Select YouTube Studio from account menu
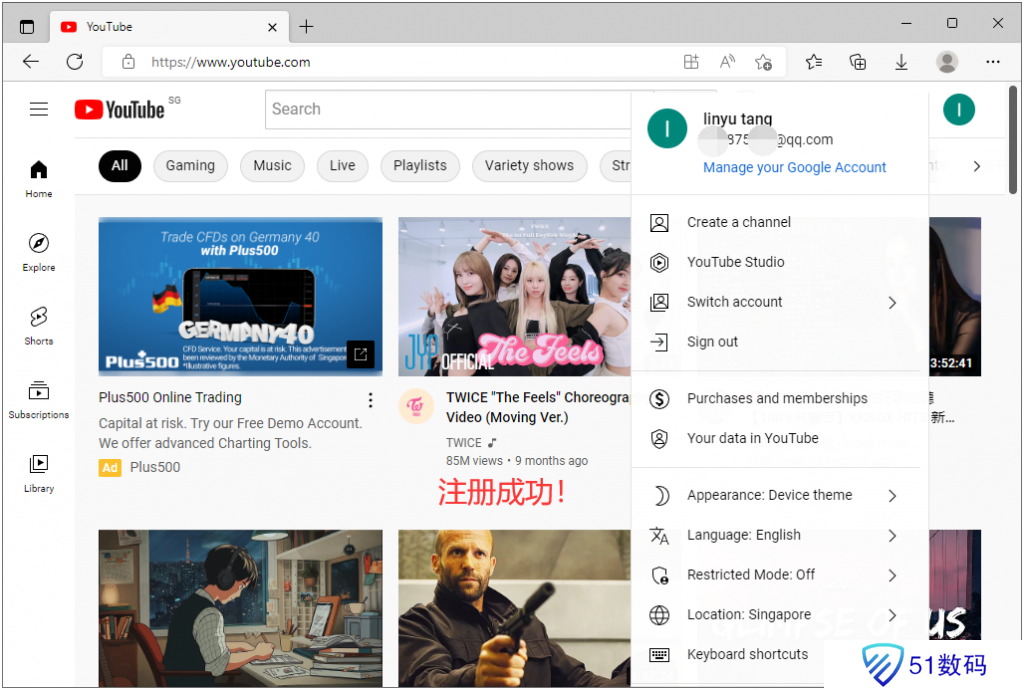Screen dimensions: 1024x690 (735, 262)
